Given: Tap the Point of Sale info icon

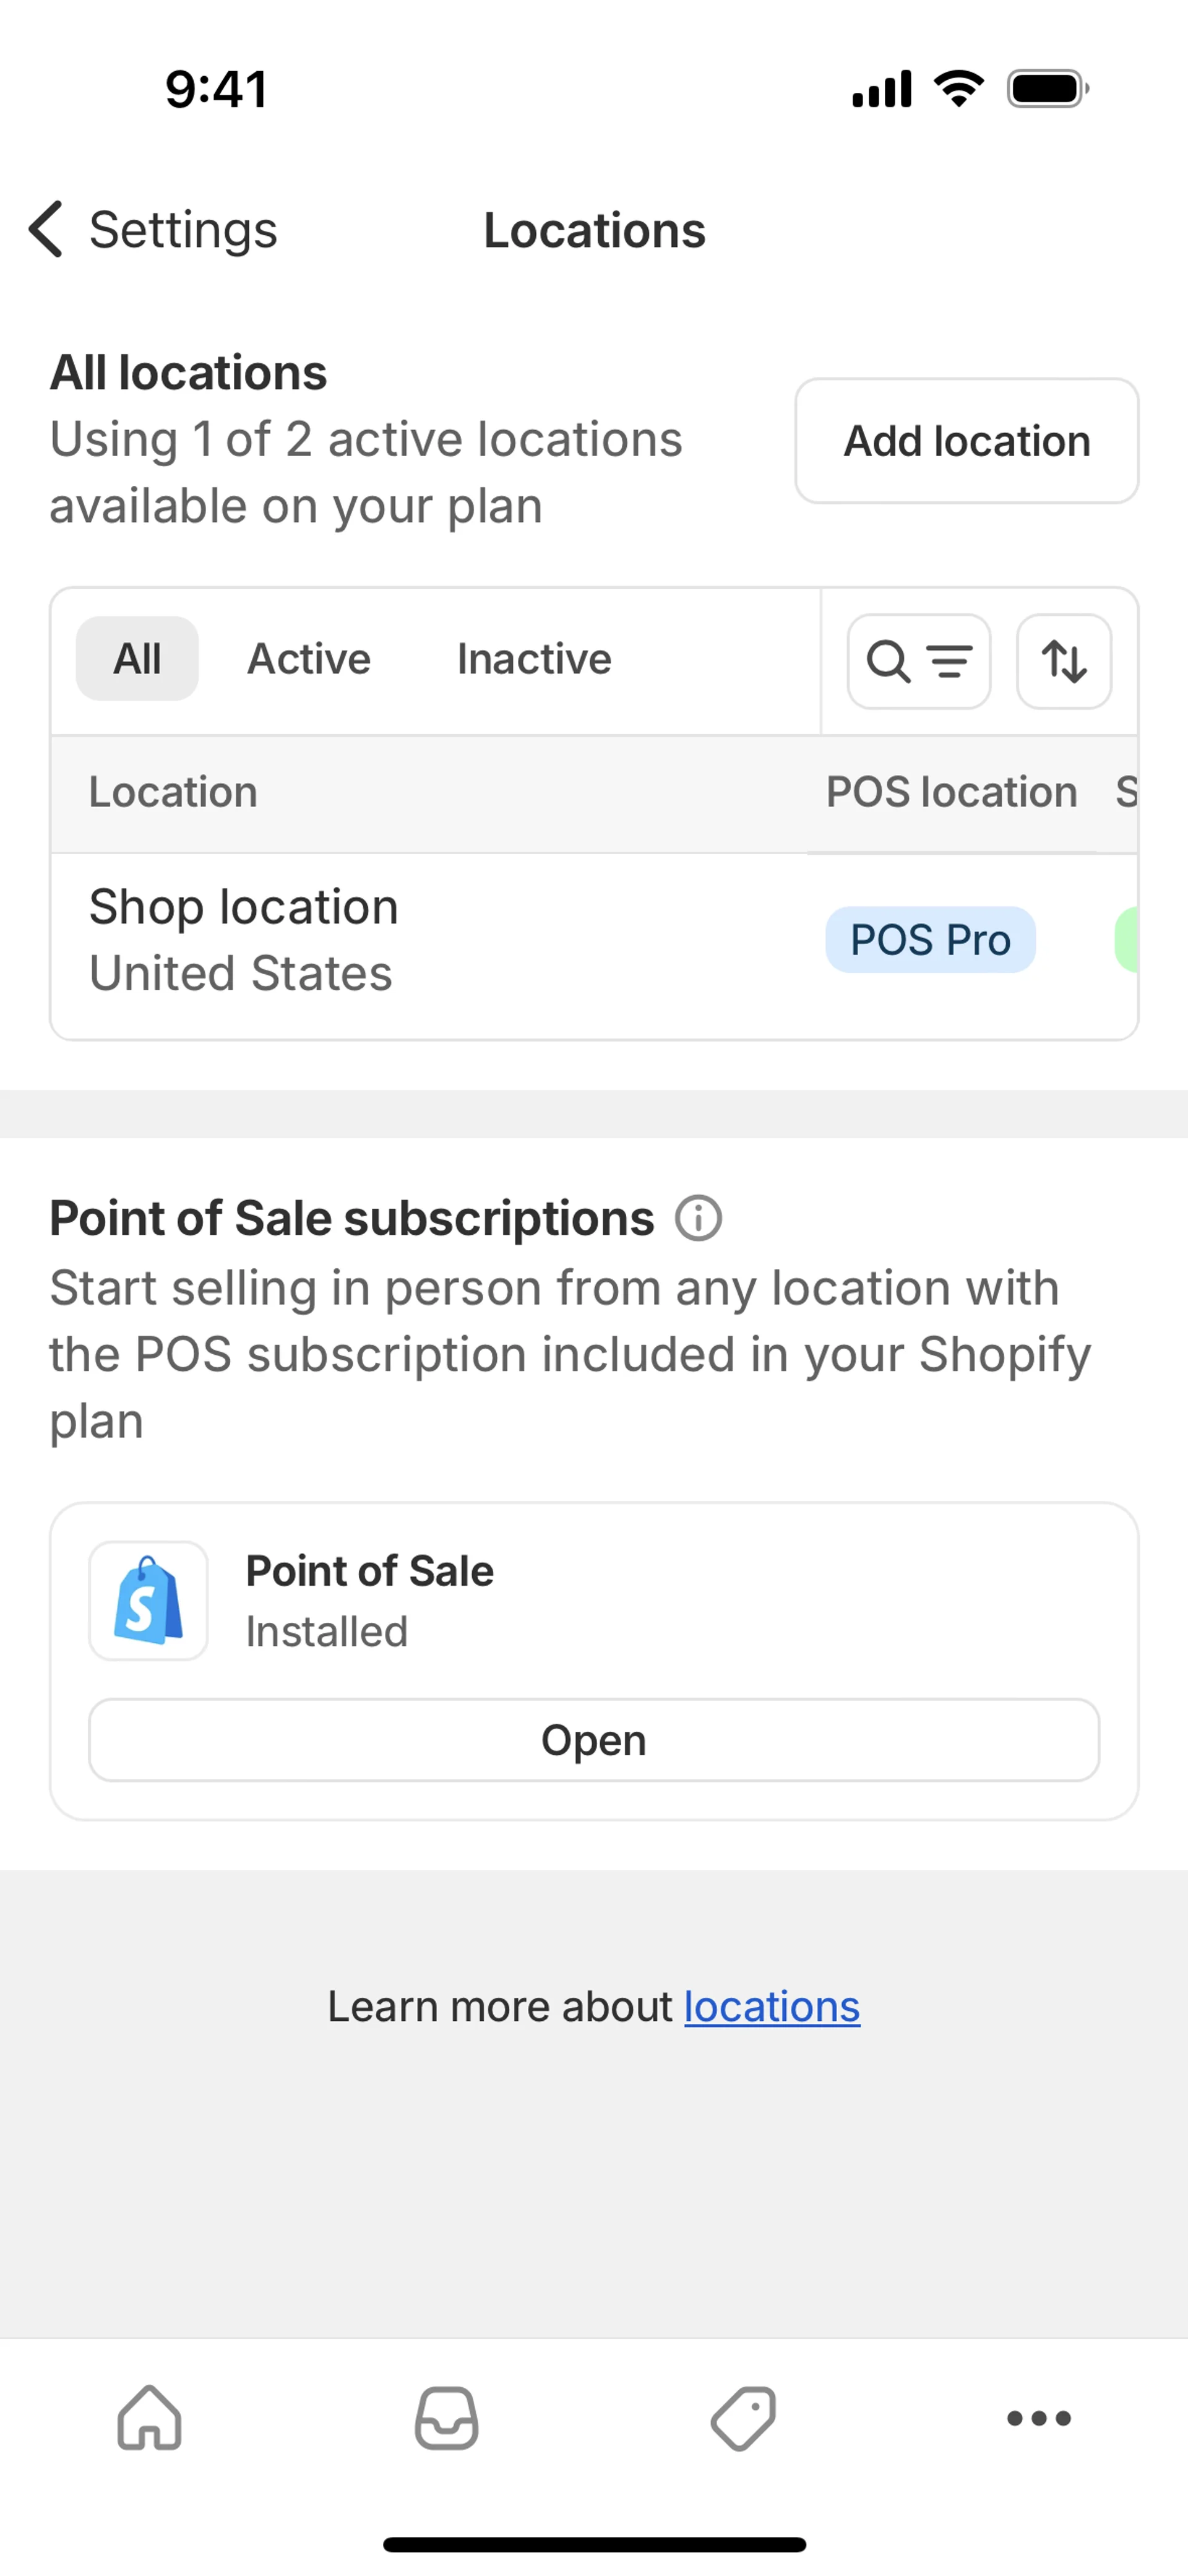Looking at the screenshot, I should tap(698, 1219).
